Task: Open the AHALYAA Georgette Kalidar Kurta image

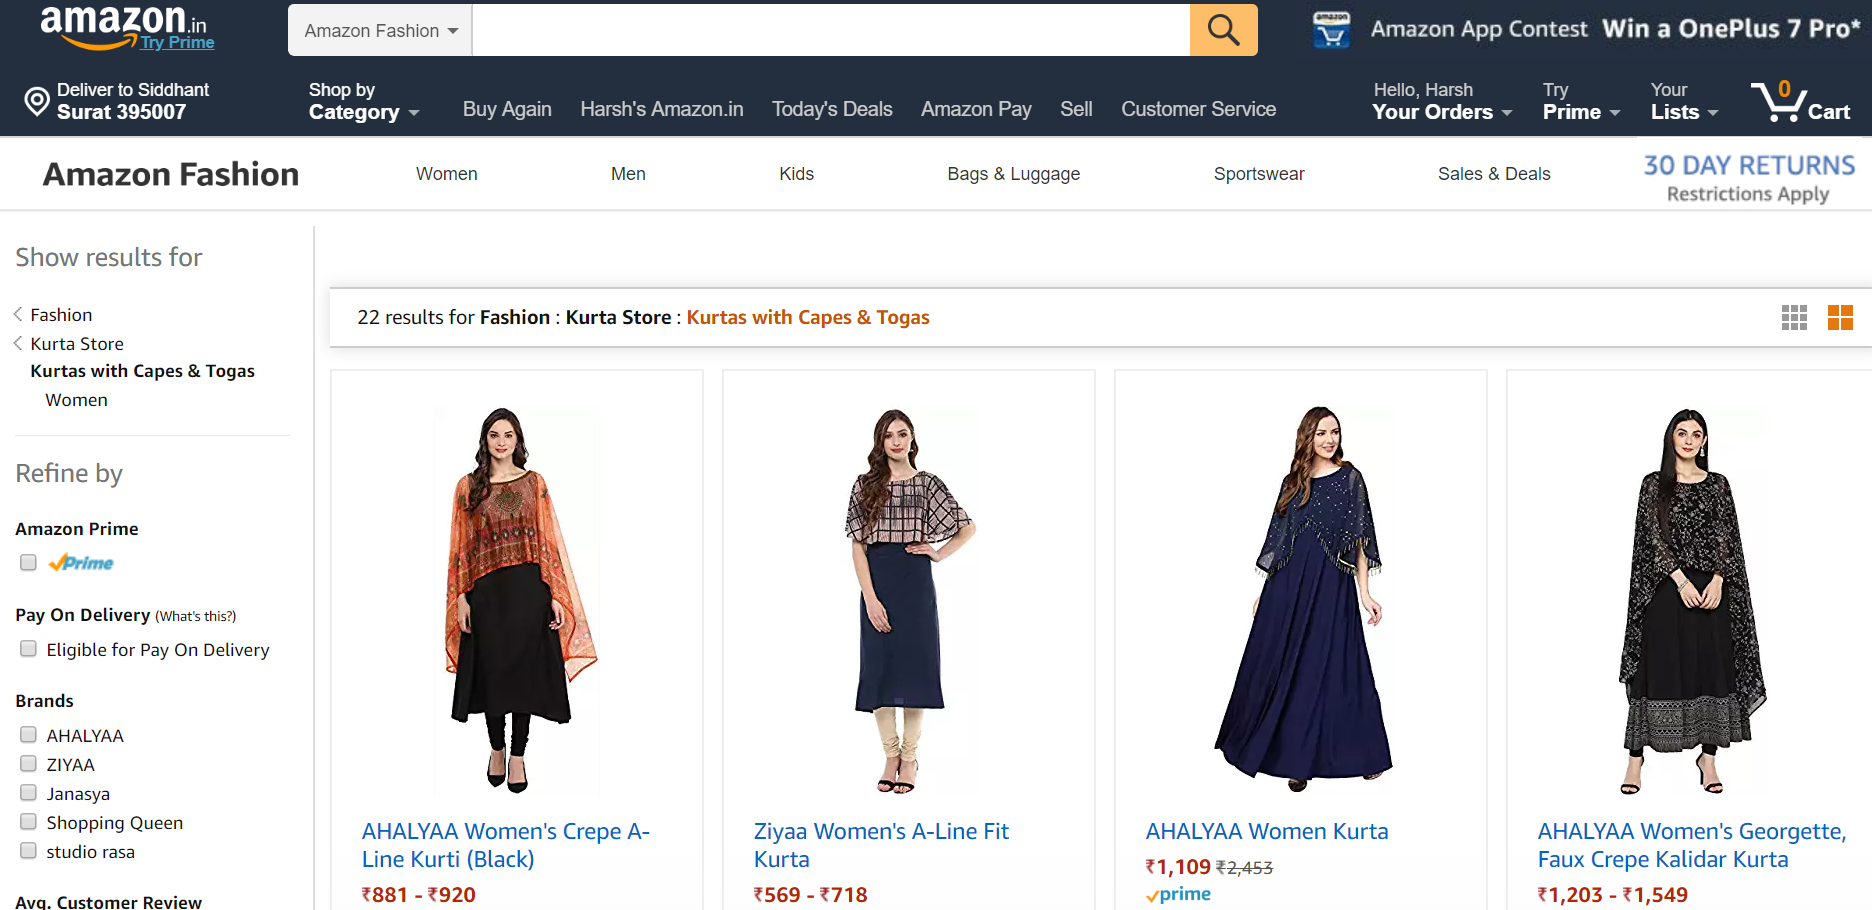Action: tap(1692, 600)
